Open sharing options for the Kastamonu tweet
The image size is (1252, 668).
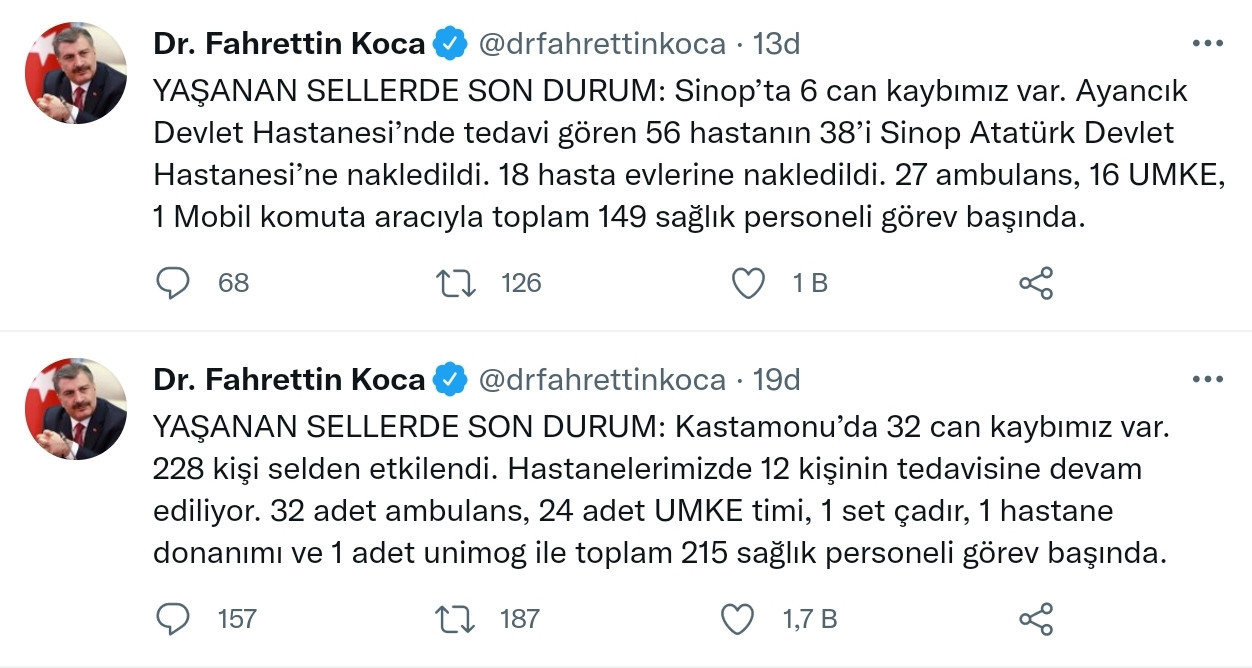point(1037,619)
